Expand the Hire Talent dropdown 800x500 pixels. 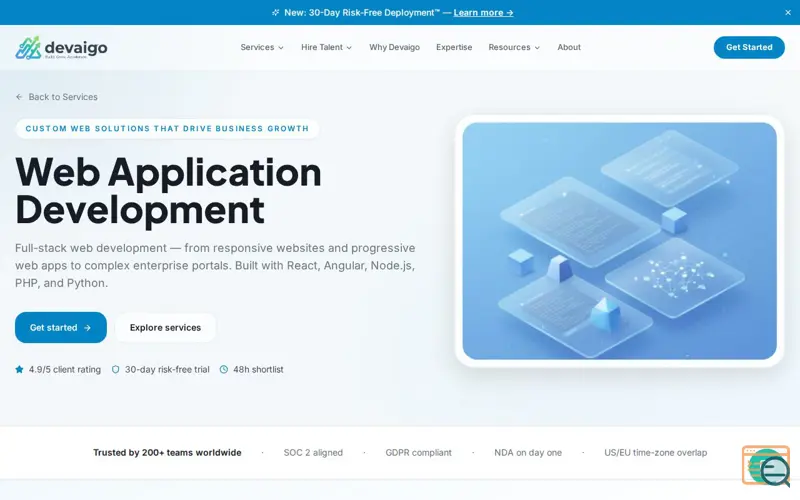tap(327, 47)
